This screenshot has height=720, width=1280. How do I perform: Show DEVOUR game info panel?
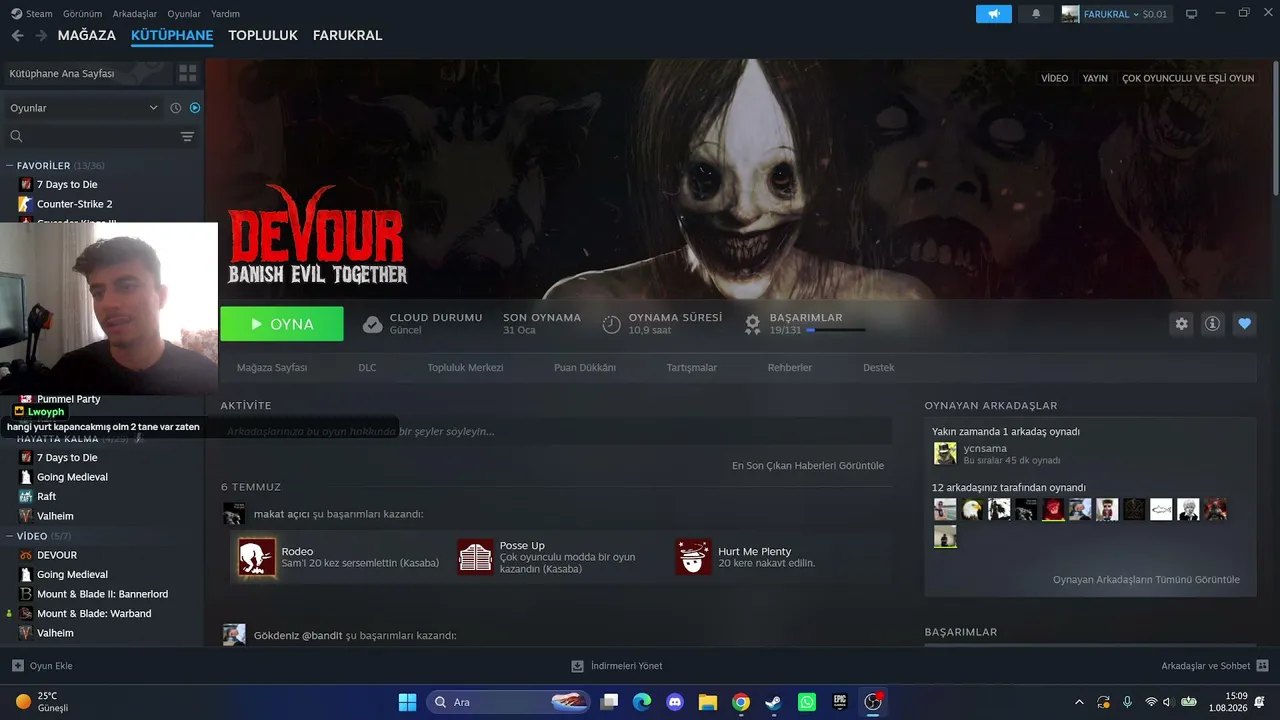(x=1213, y=324)
